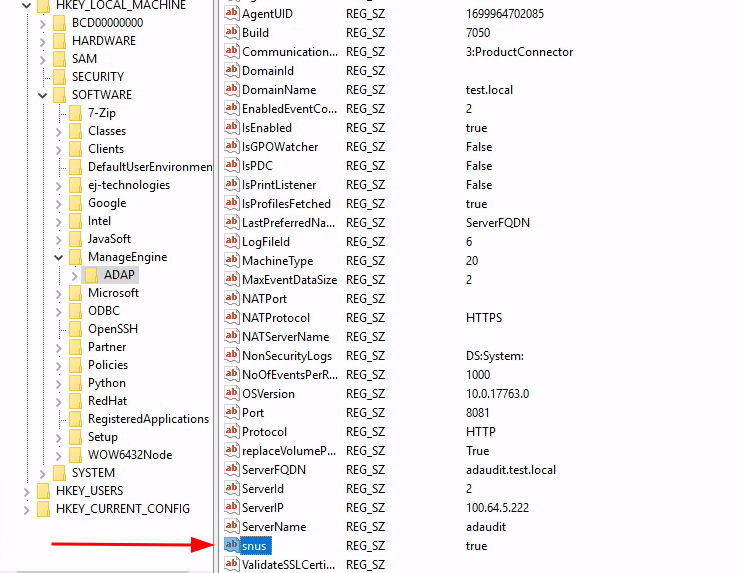The image size is (738, 573).
Task: Select the NATProtocol value name
Action: pyautogui.click(x=276, y=318)
